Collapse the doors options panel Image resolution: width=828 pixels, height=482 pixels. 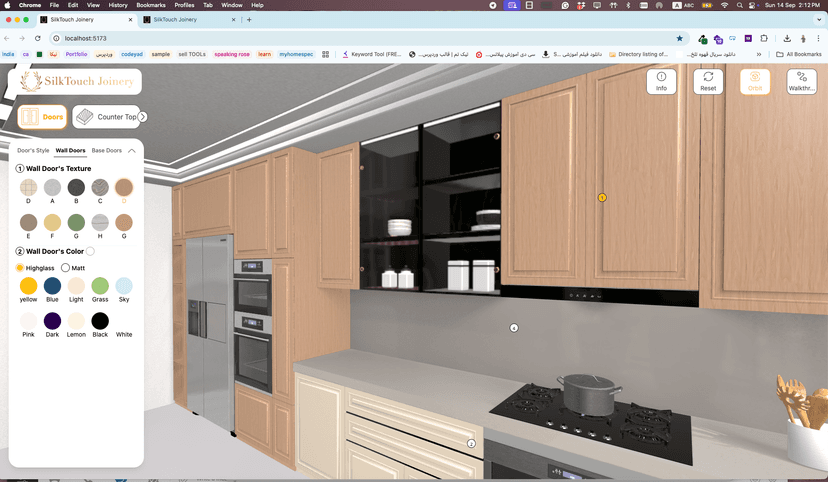pyautogui.click(x=132, y=150)
